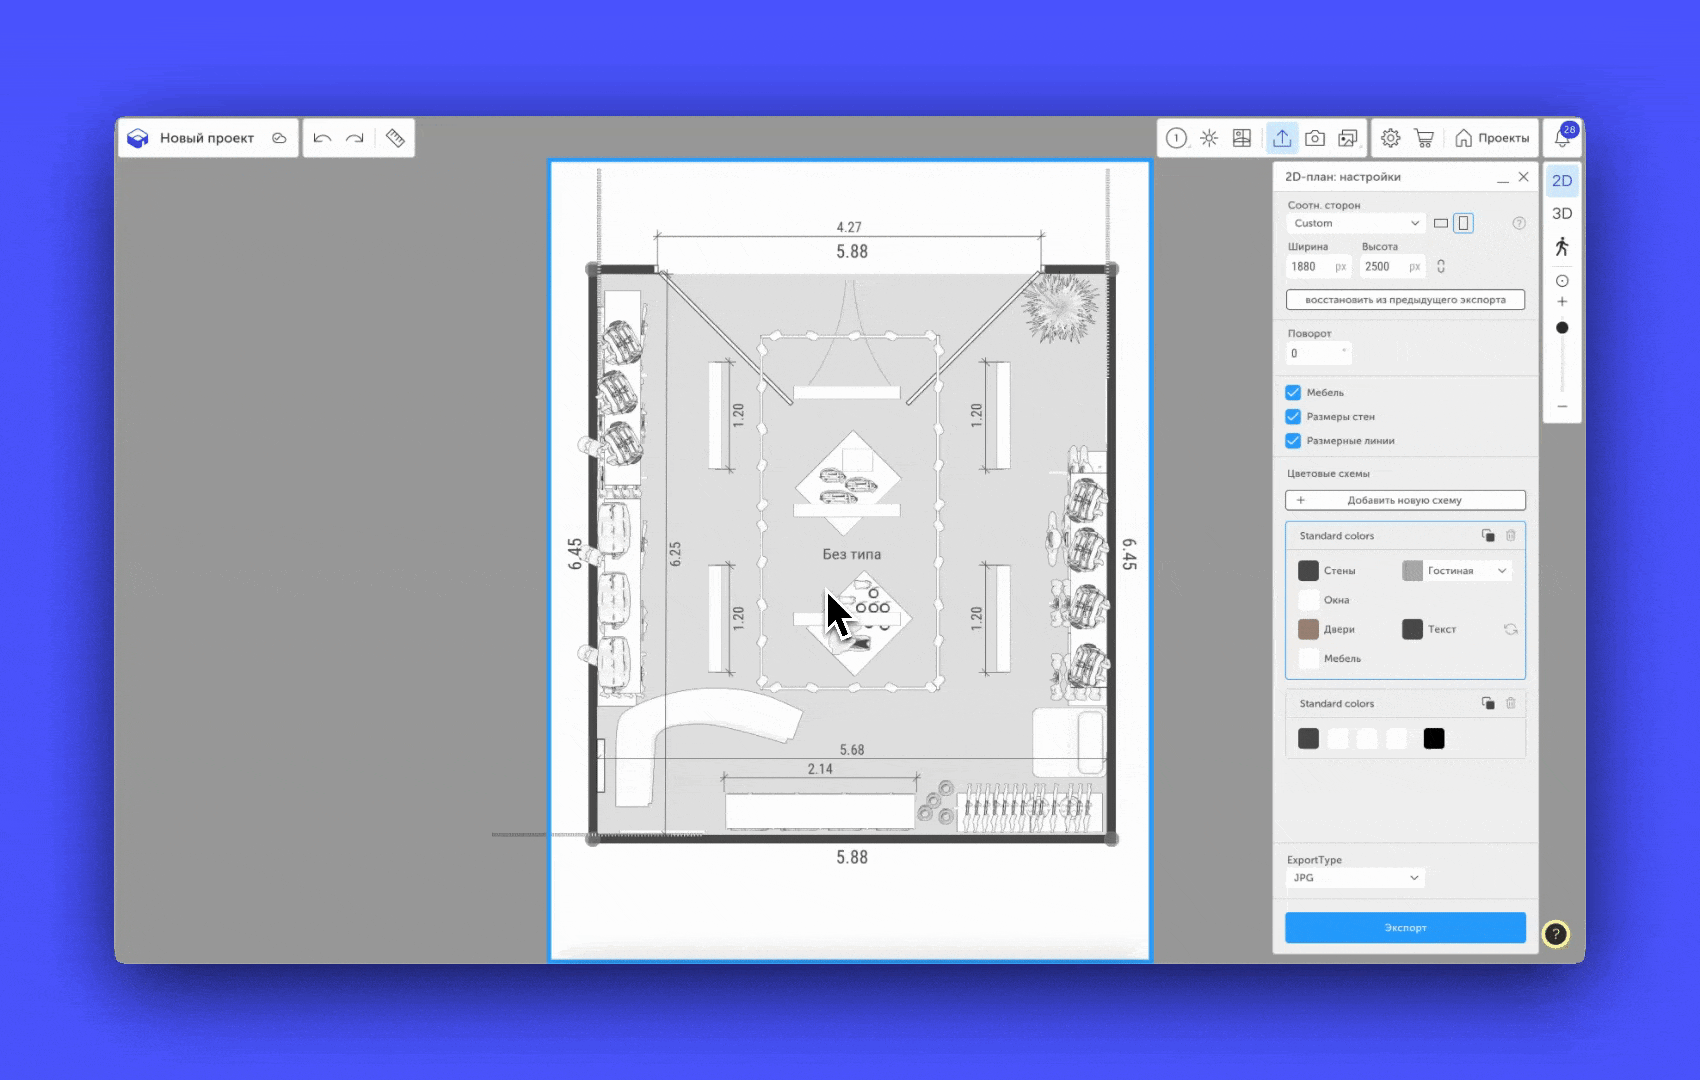
Task: Toggle the Размеры стен checkbox
Action: click(1293, 417)
